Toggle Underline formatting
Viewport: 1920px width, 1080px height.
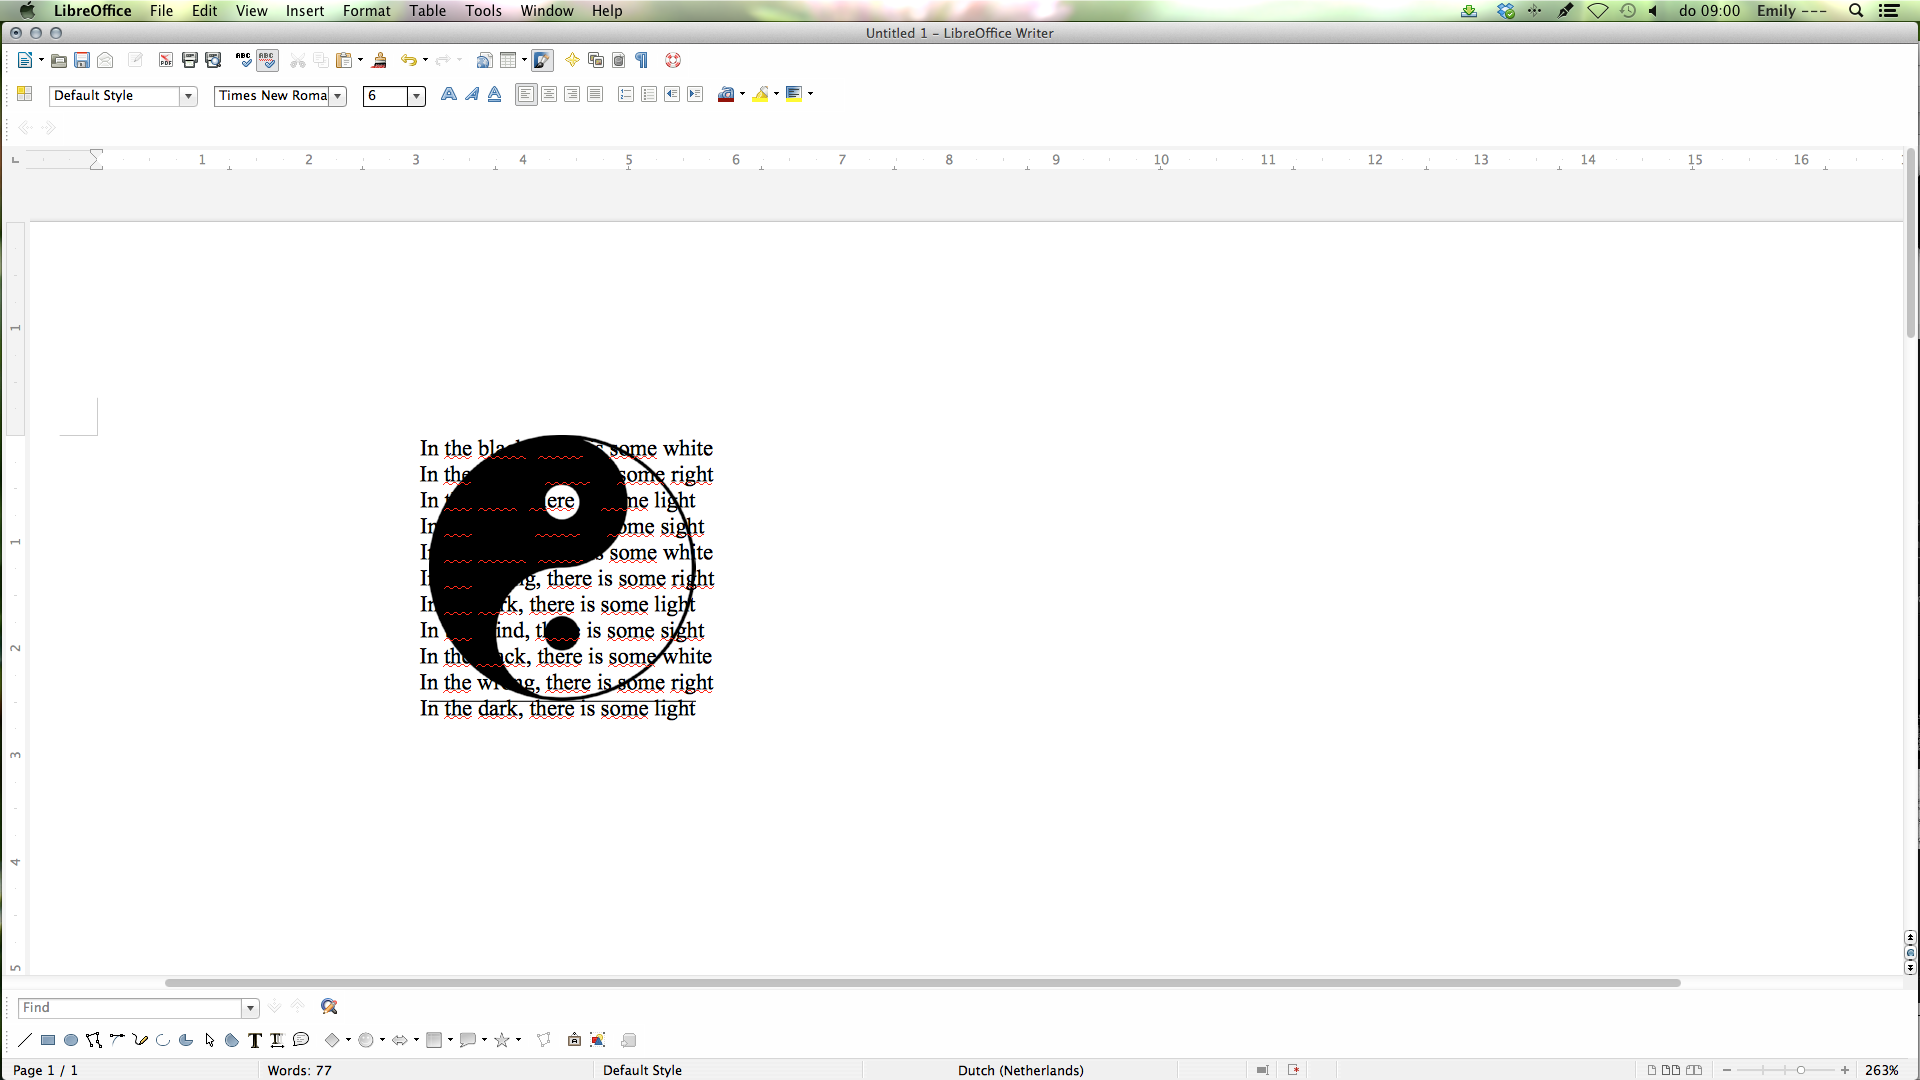[495, 94]
